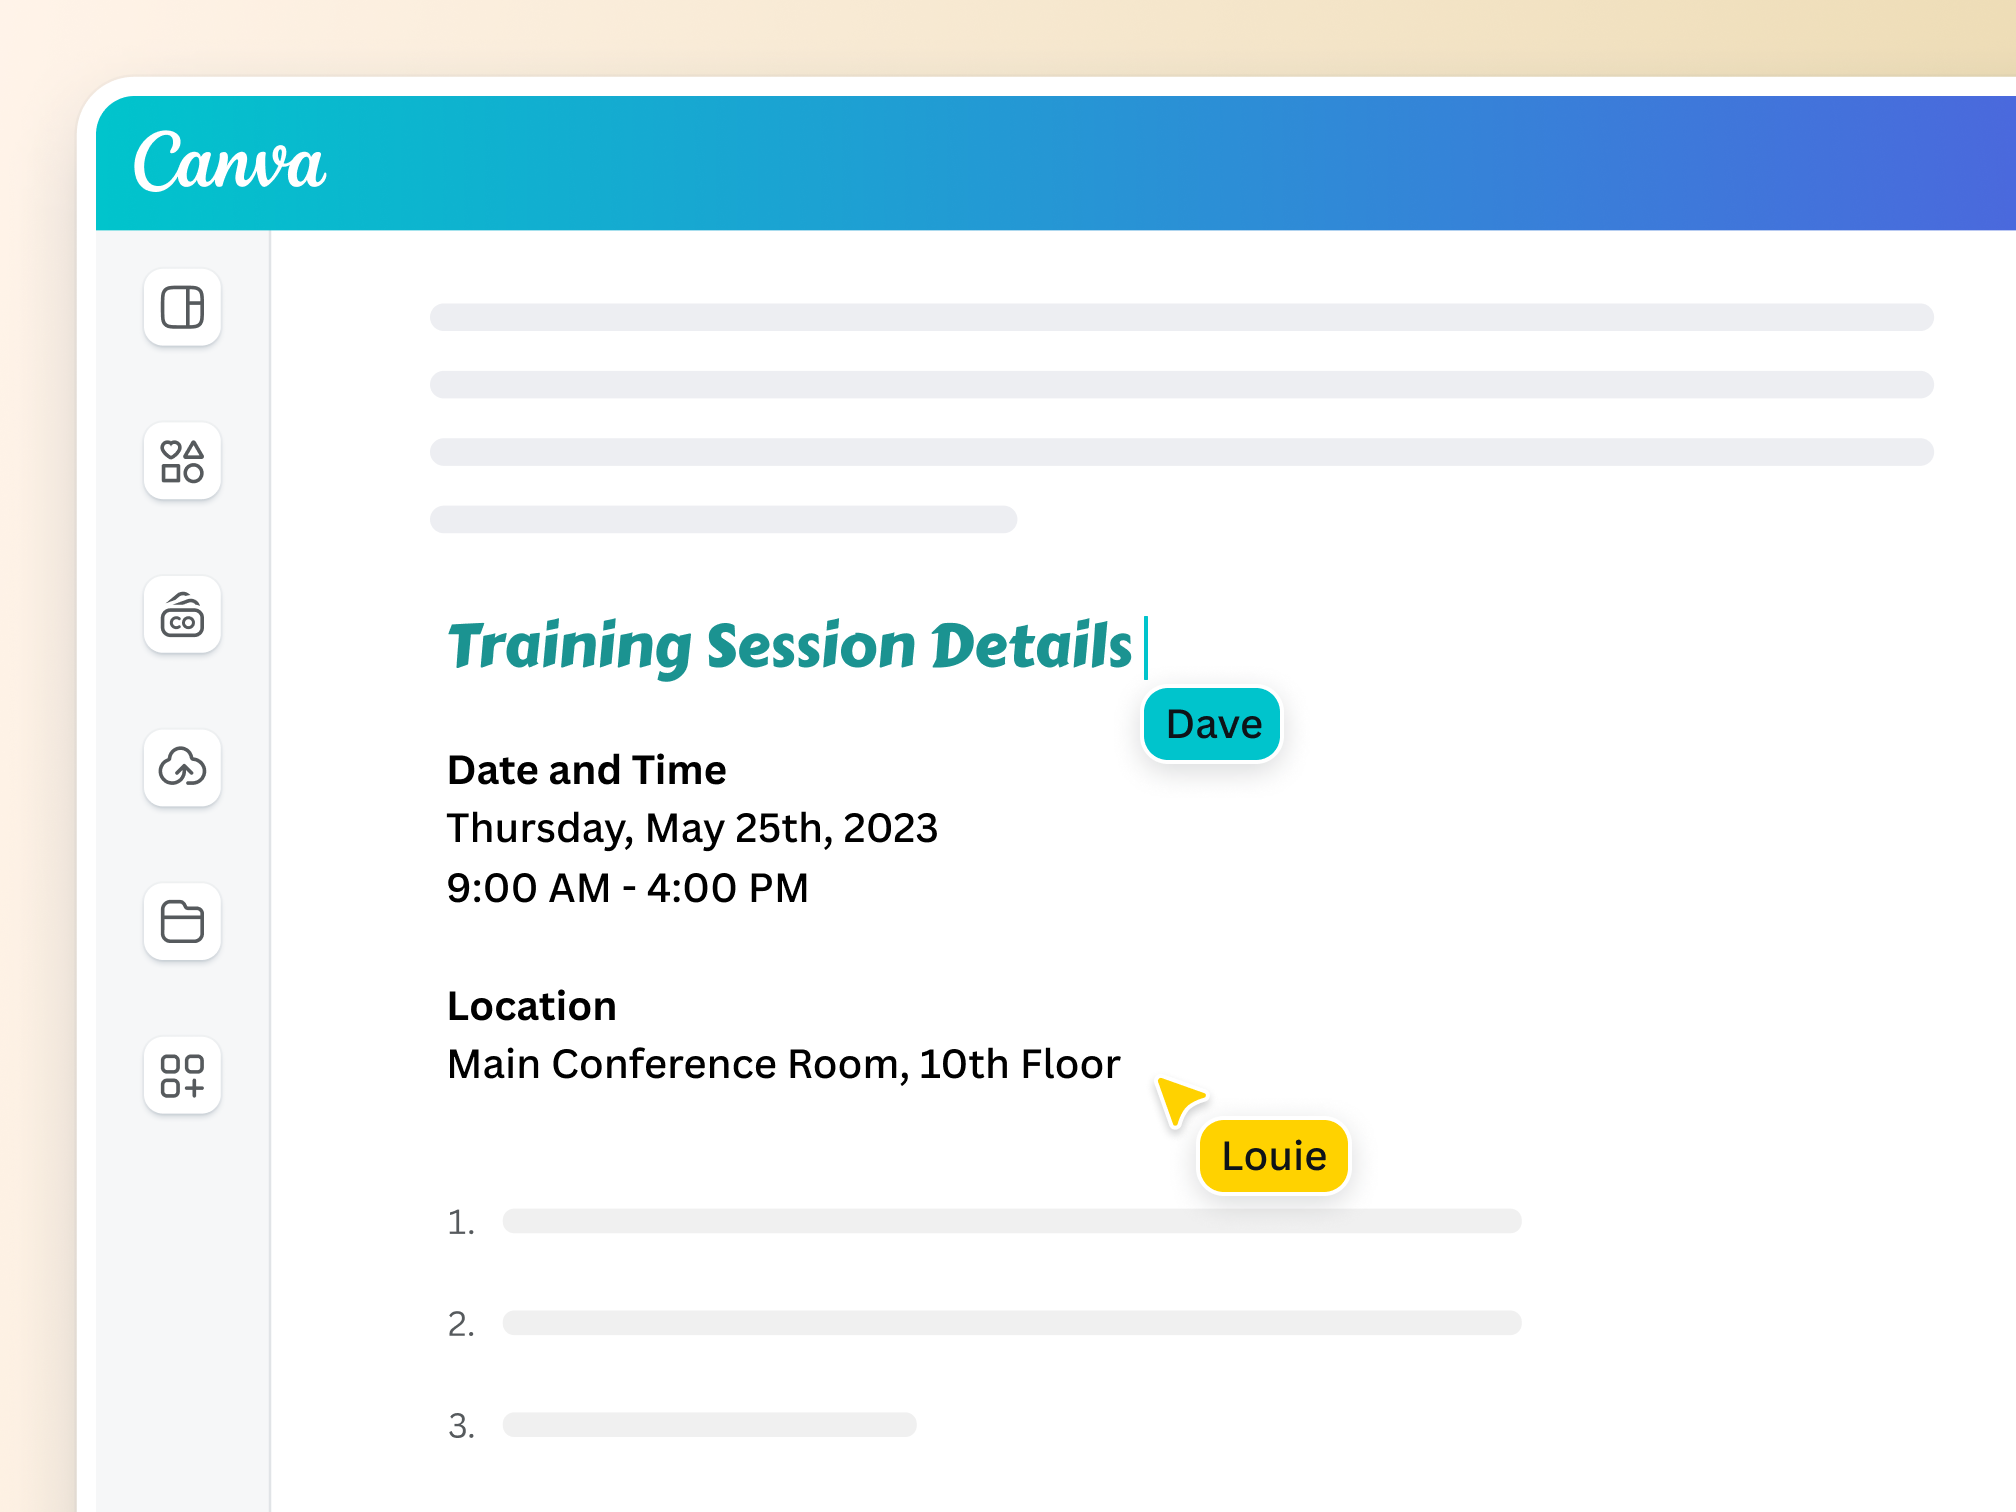Click the Canva logo
Image resolution: width=2016 pixels, height=1512 pixels.
click(x=230, y=163)
